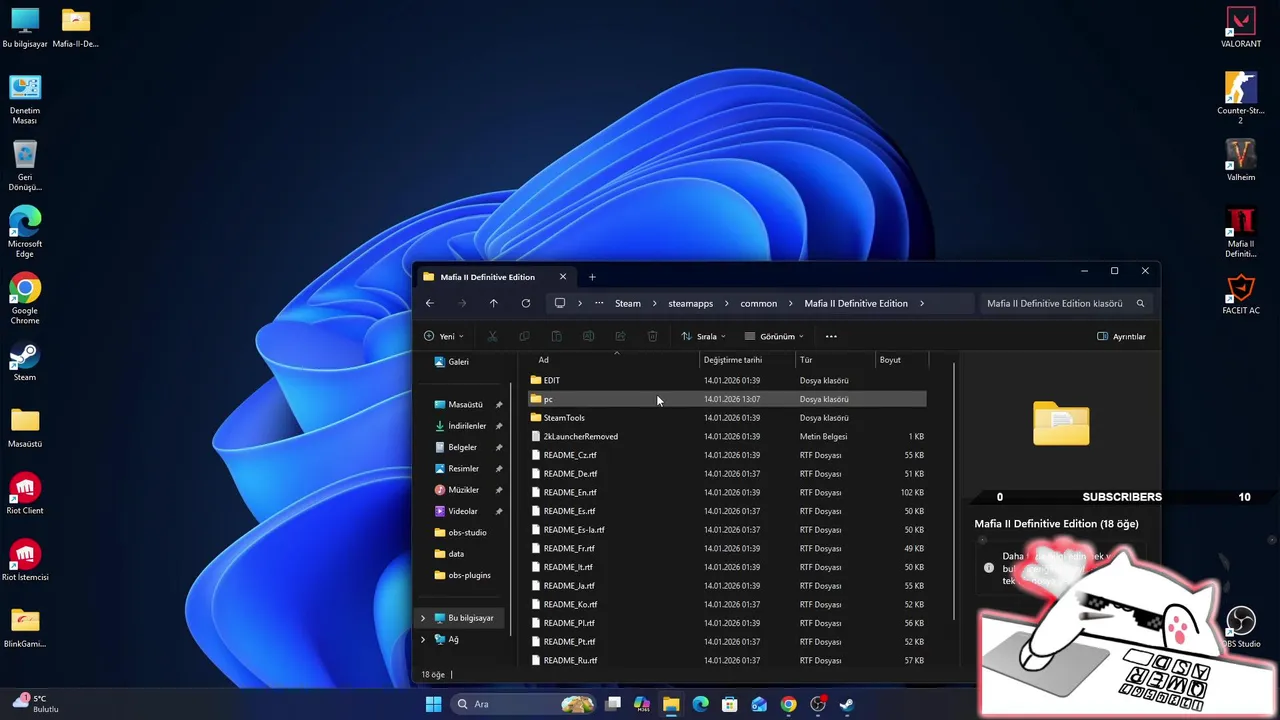The image size is (1280, 720).
Task: Click the Microsoft Store icon in taskbar
Action: [x=729, y=704]
